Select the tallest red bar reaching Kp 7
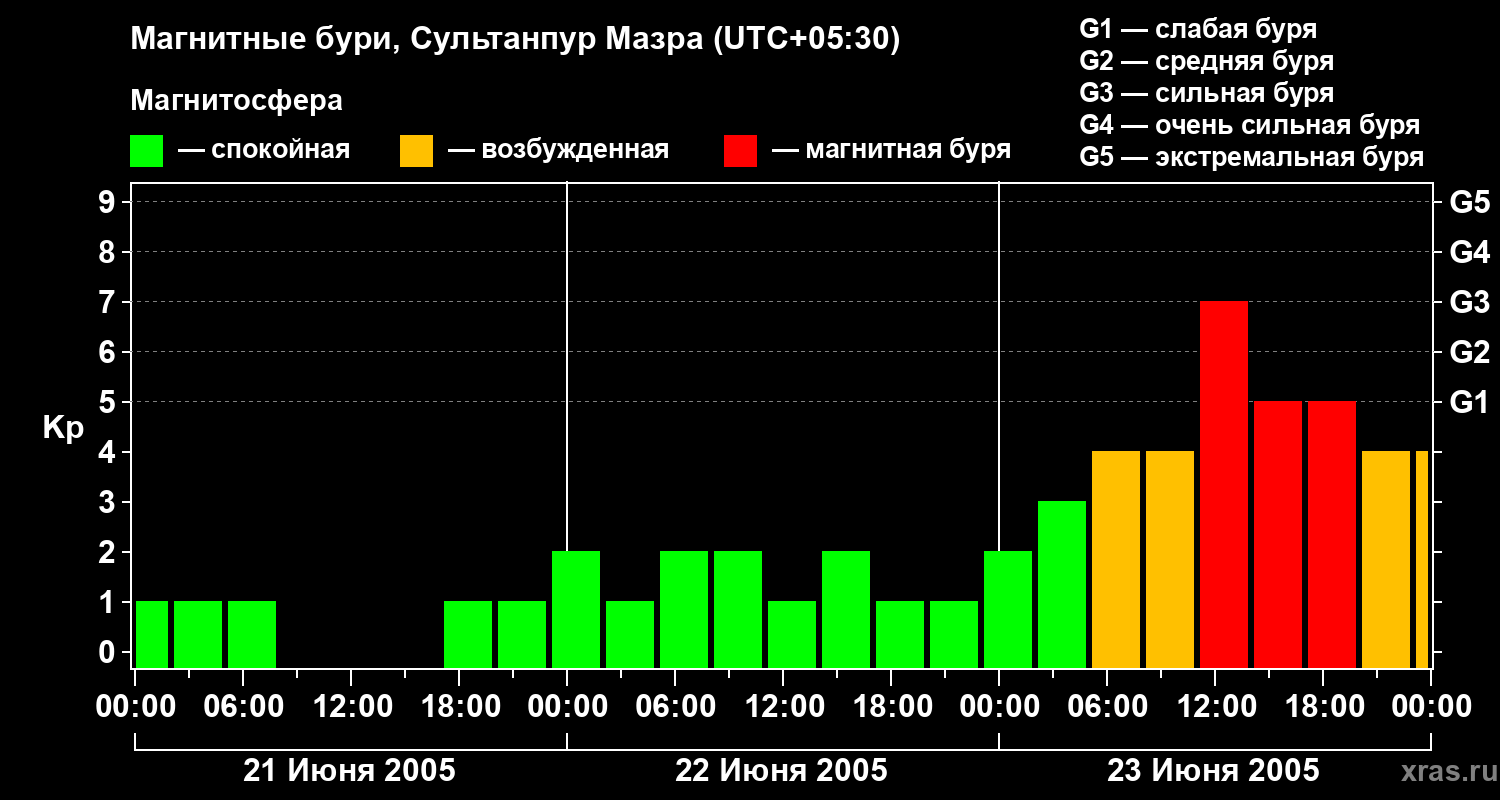 (1224, 484)
